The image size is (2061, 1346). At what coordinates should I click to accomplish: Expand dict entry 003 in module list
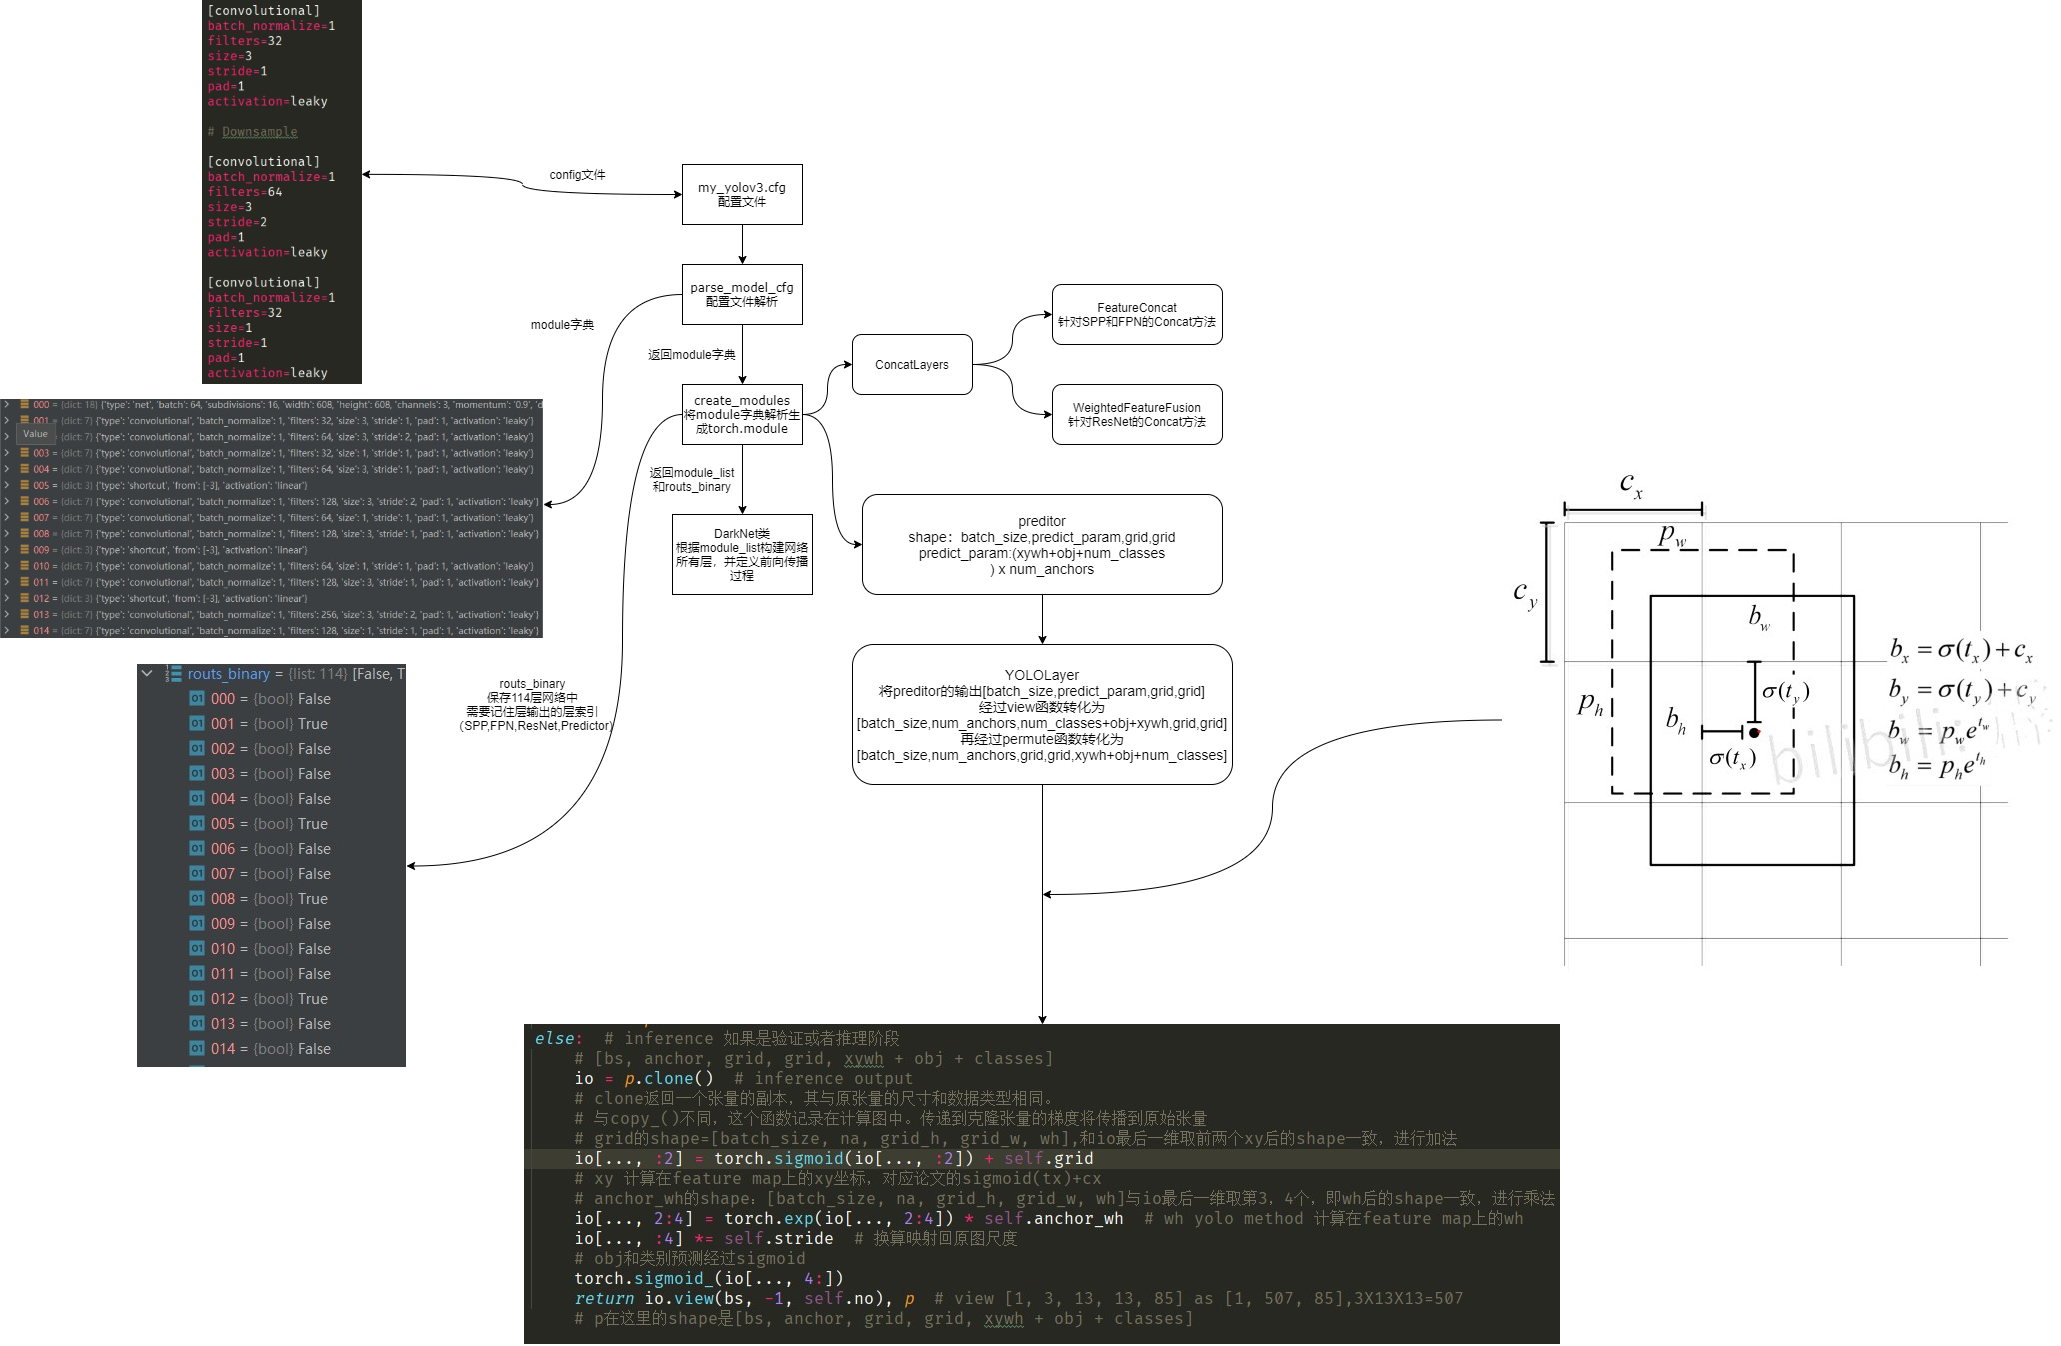tap(6, 453)
